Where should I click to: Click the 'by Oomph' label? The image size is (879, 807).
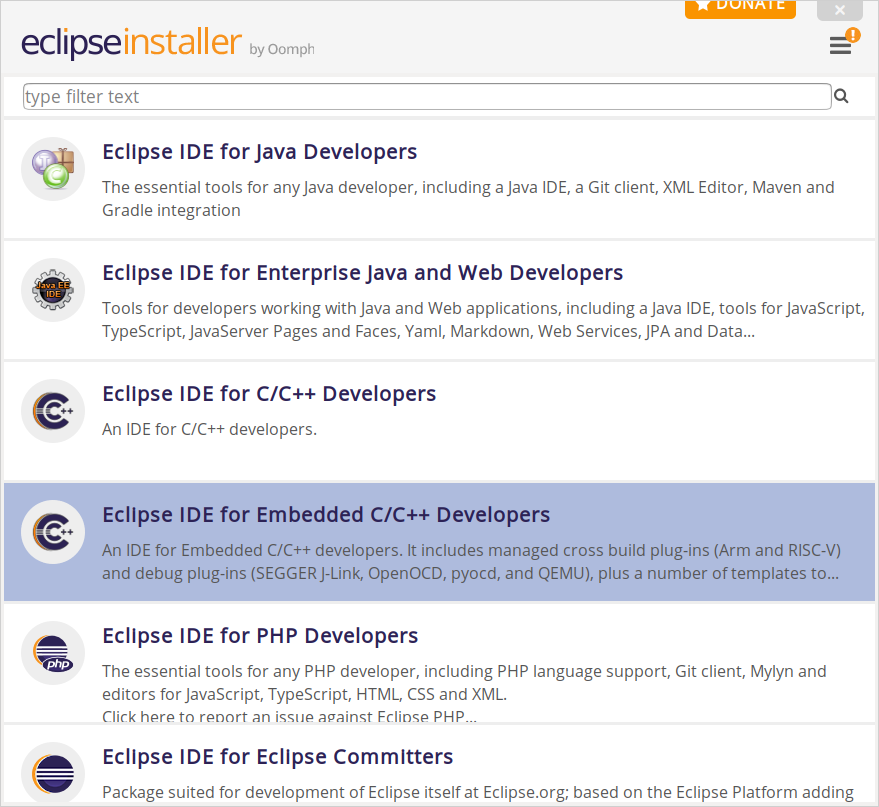click(282, 49)
